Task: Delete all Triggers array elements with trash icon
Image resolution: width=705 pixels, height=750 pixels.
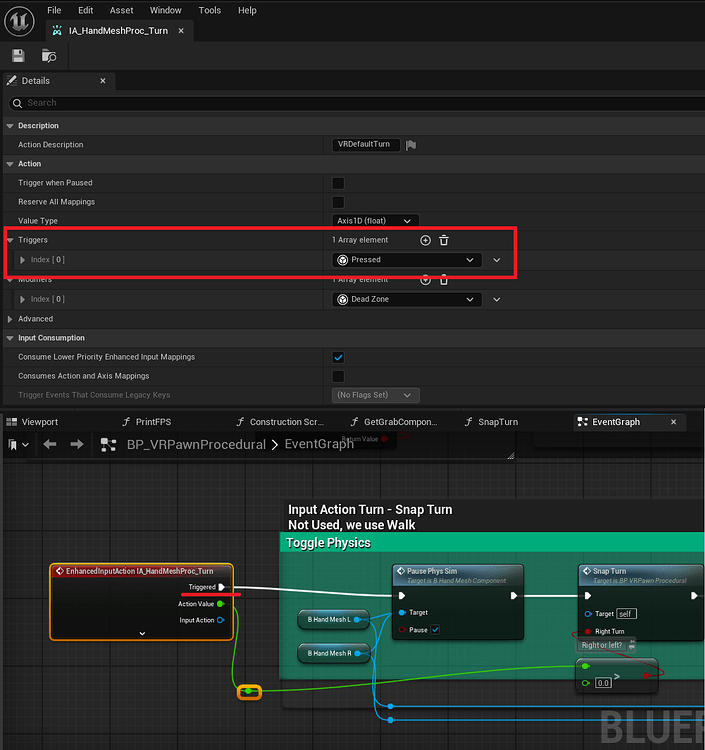Action: (444, 240)
